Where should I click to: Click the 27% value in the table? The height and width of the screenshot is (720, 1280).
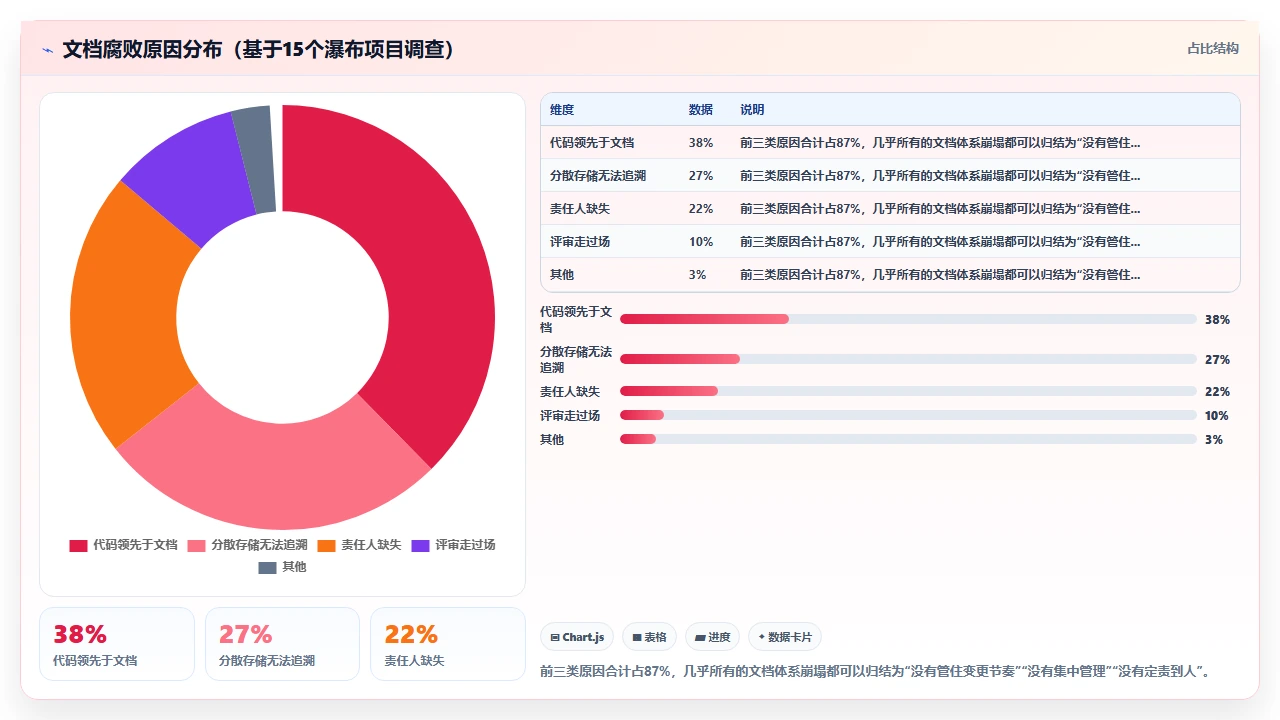pyautogui.click(x=701, y=176)
